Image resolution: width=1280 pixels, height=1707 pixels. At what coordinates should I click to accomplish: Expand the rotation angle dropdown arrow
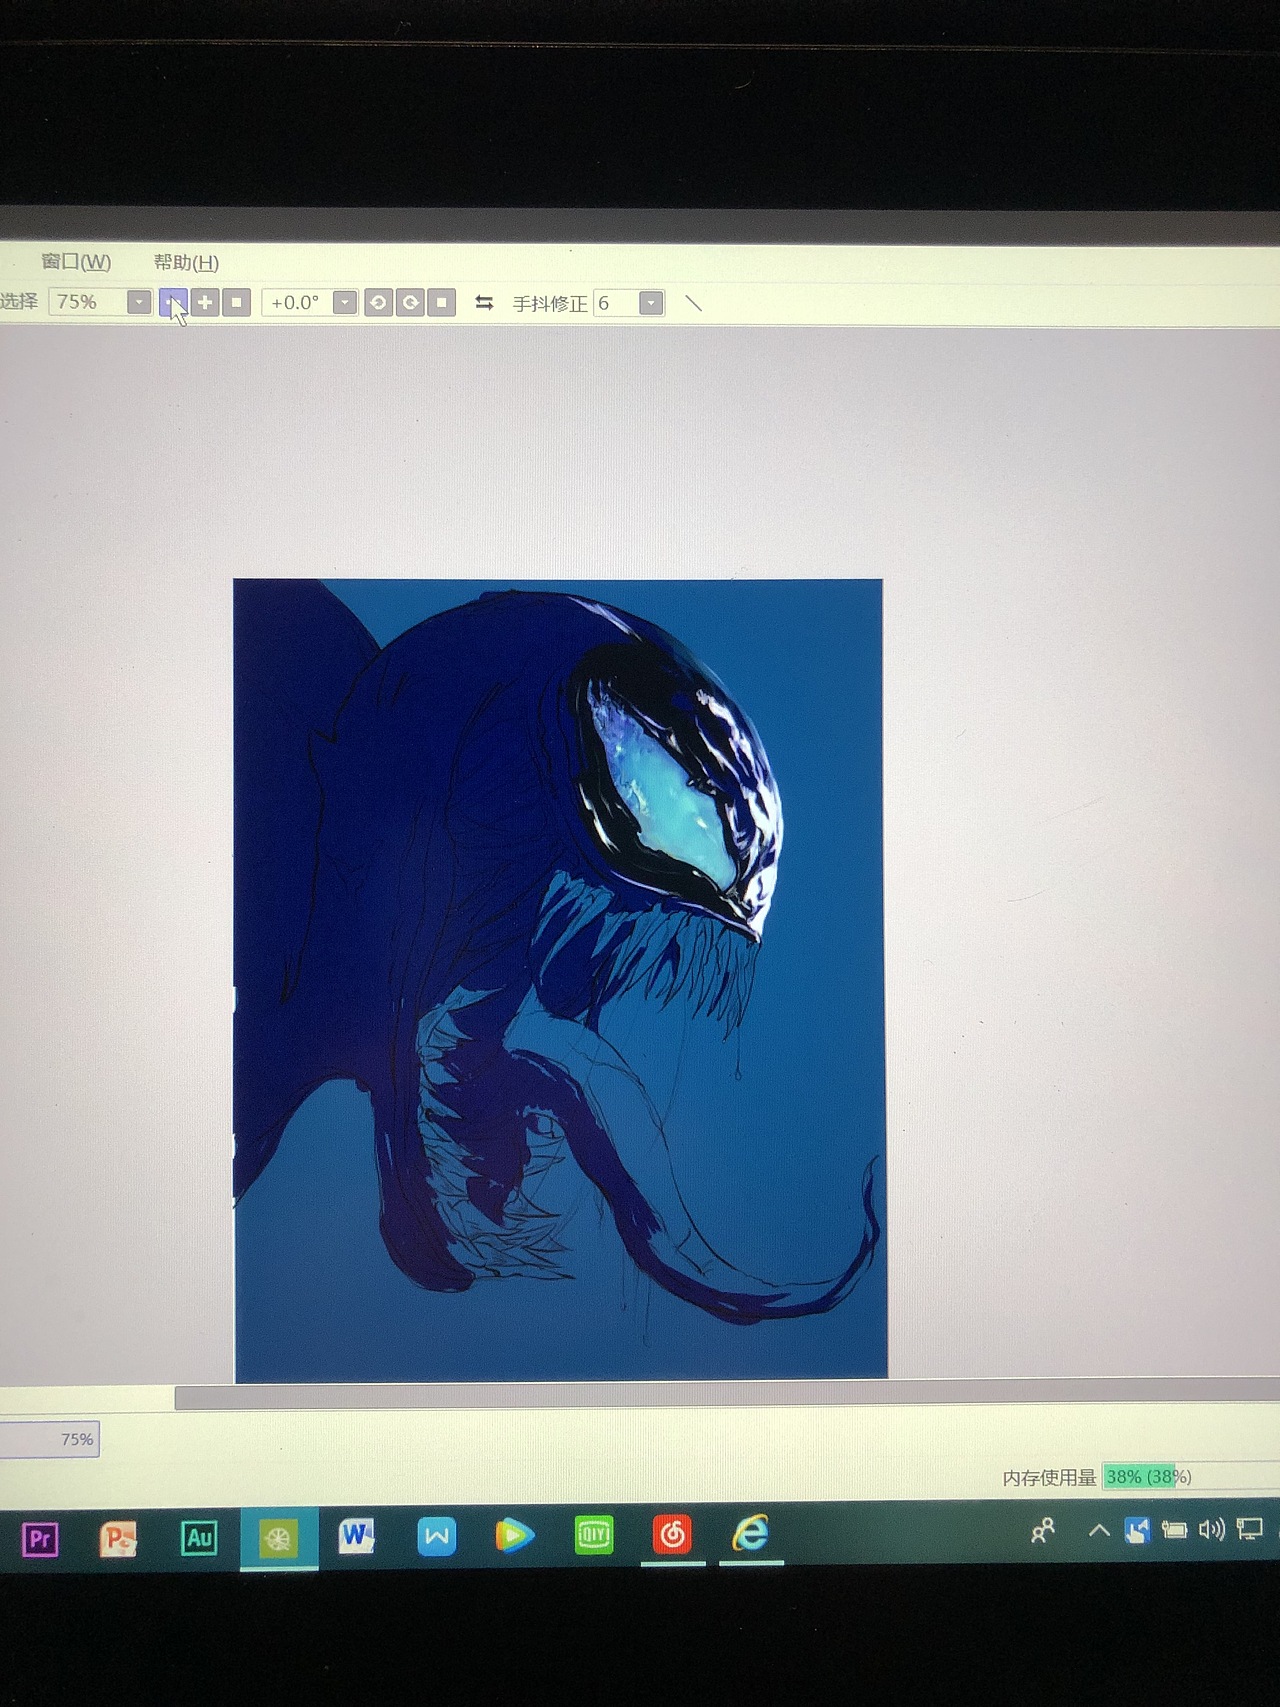click(345, 302)
